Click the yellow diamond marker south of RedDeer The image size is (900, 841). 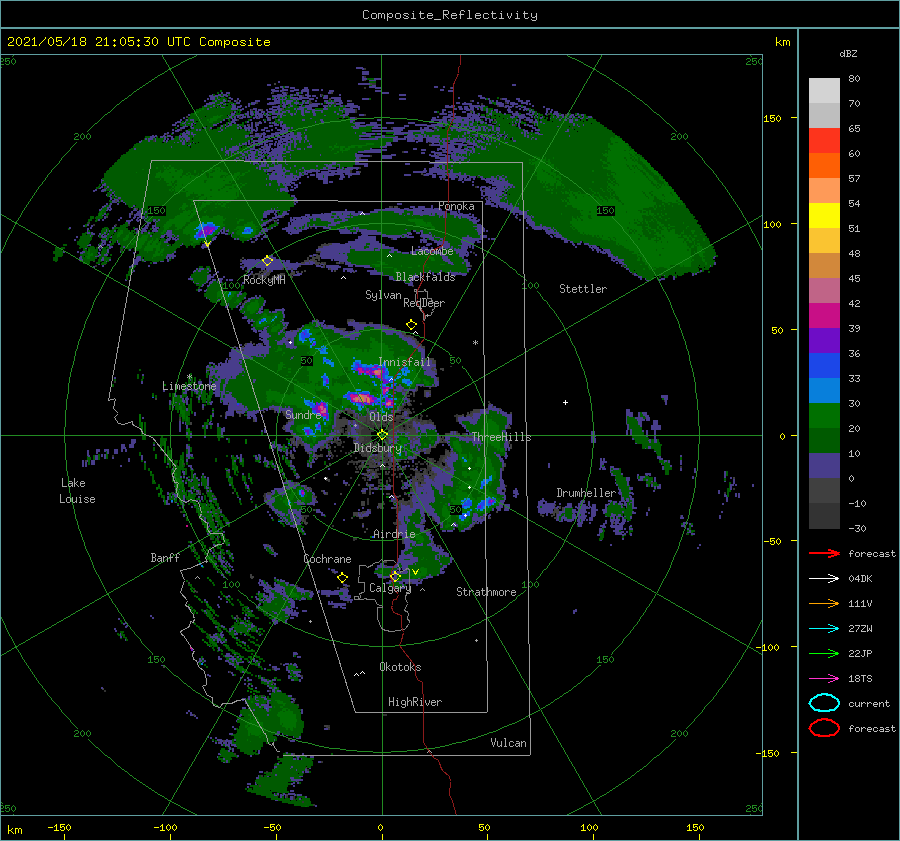click(x=411, y=325)
